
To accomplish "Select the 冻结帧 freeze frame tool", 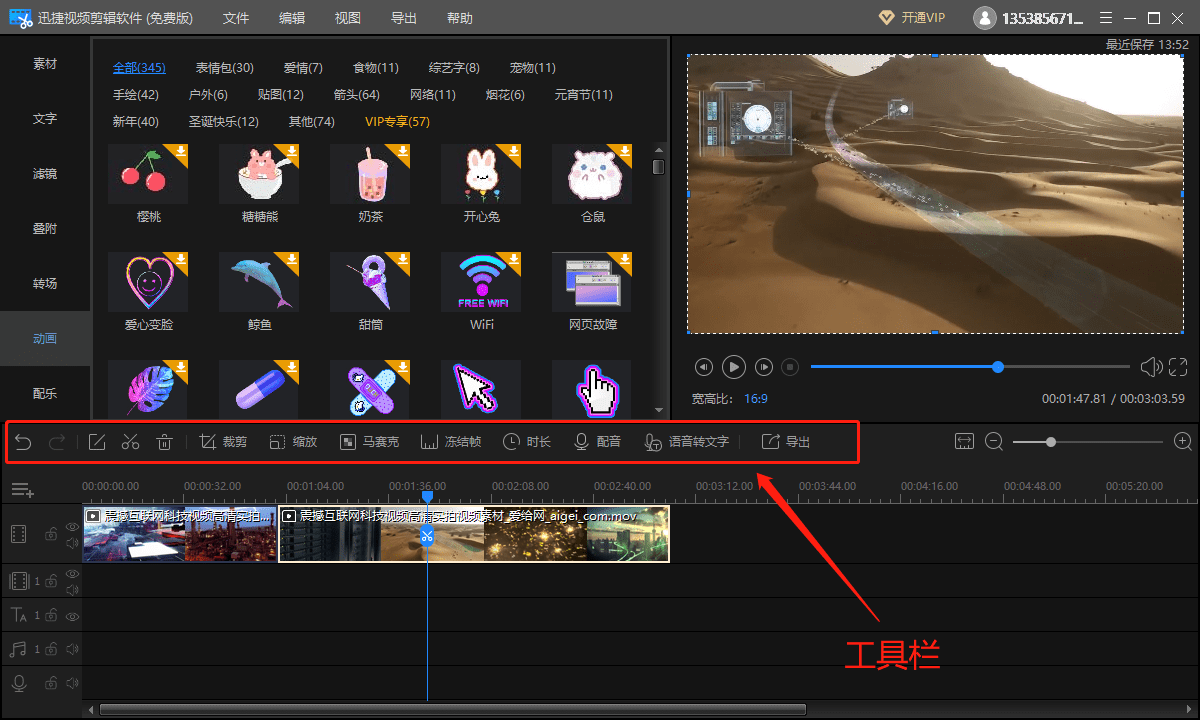I will pos(451,442).
